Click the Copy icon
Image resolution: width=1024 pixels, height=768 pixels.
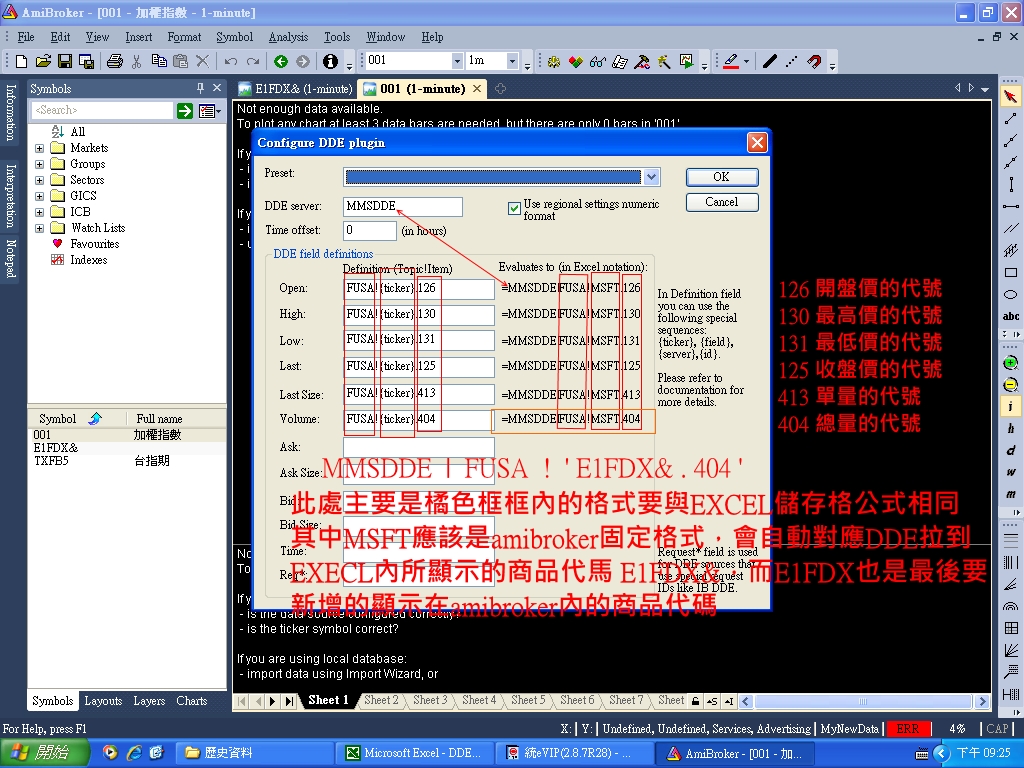159,61
